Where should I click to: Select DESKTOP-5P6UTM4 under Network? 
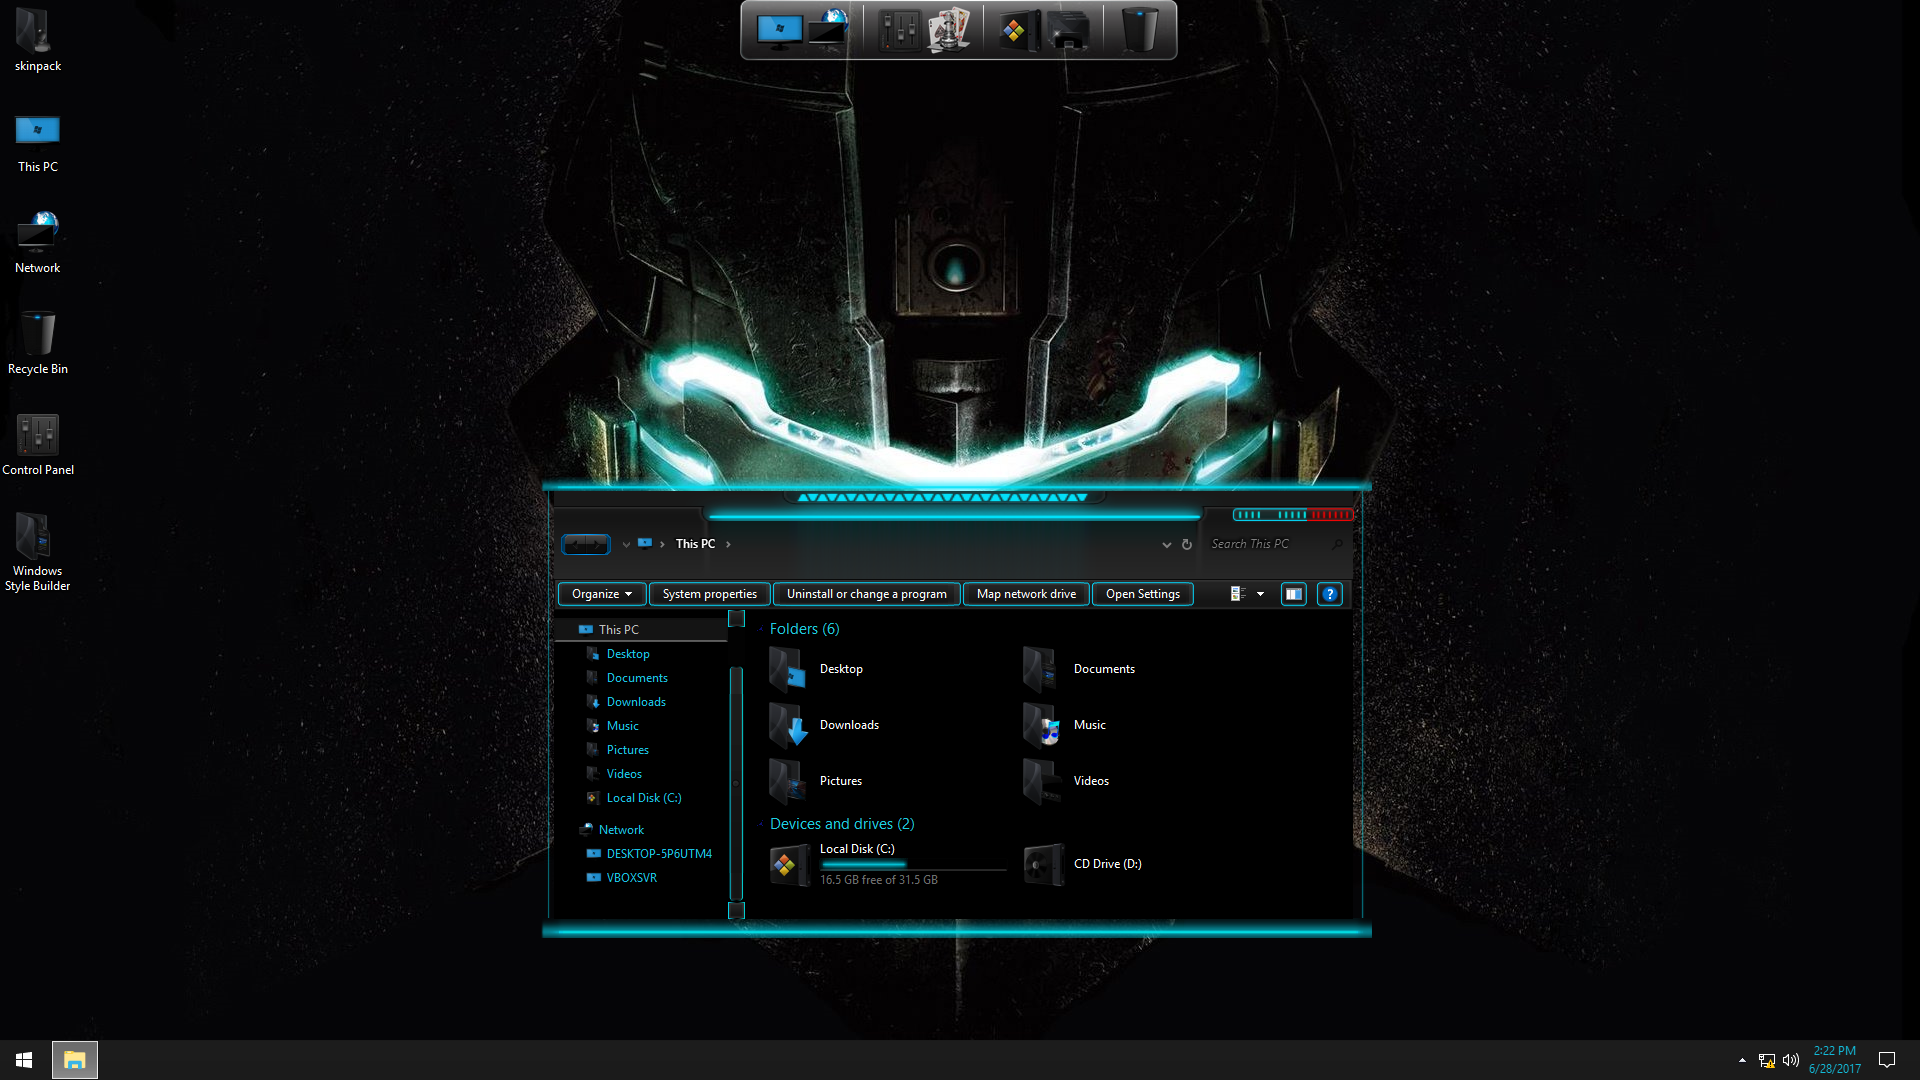point(658,854)
